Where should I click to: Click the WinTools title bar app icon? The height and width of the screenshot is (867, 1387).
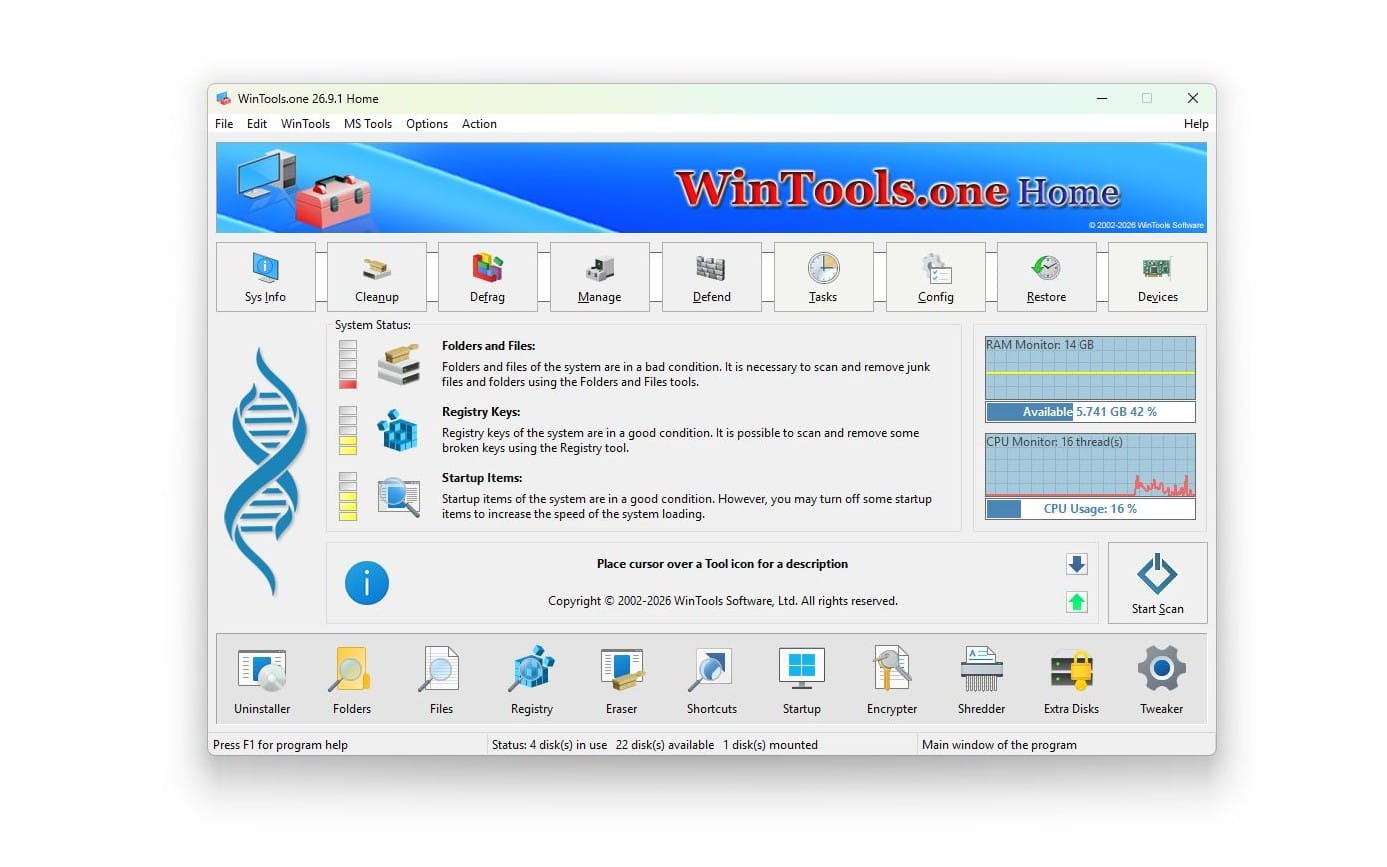(224, 98)
